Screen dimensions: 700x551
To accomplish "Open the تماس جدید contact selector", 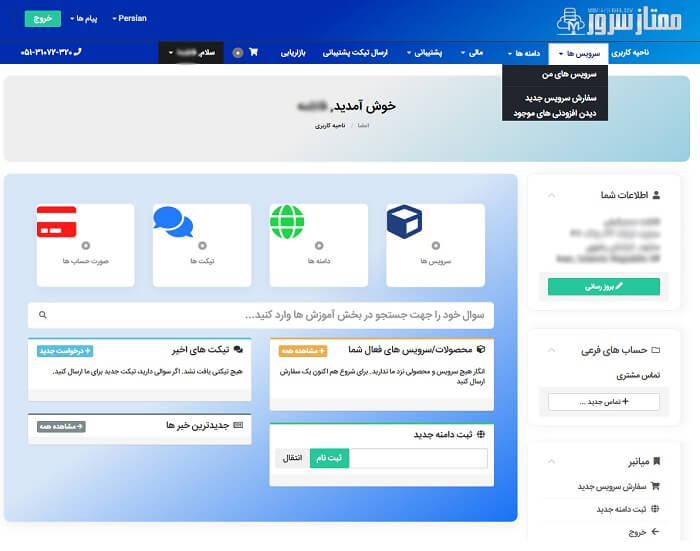I will (x=604, y=401).
